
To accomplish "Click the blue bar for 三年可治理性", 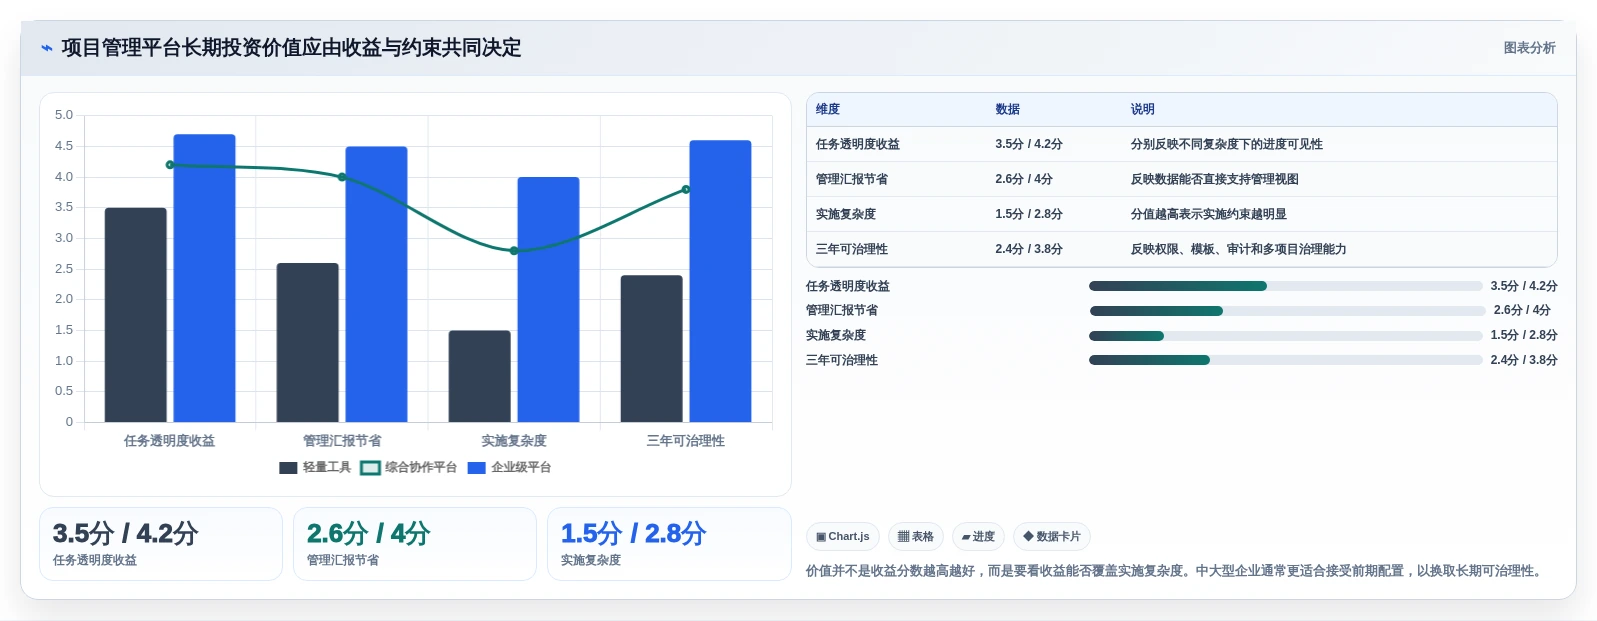I will click(x=720, y=281).
